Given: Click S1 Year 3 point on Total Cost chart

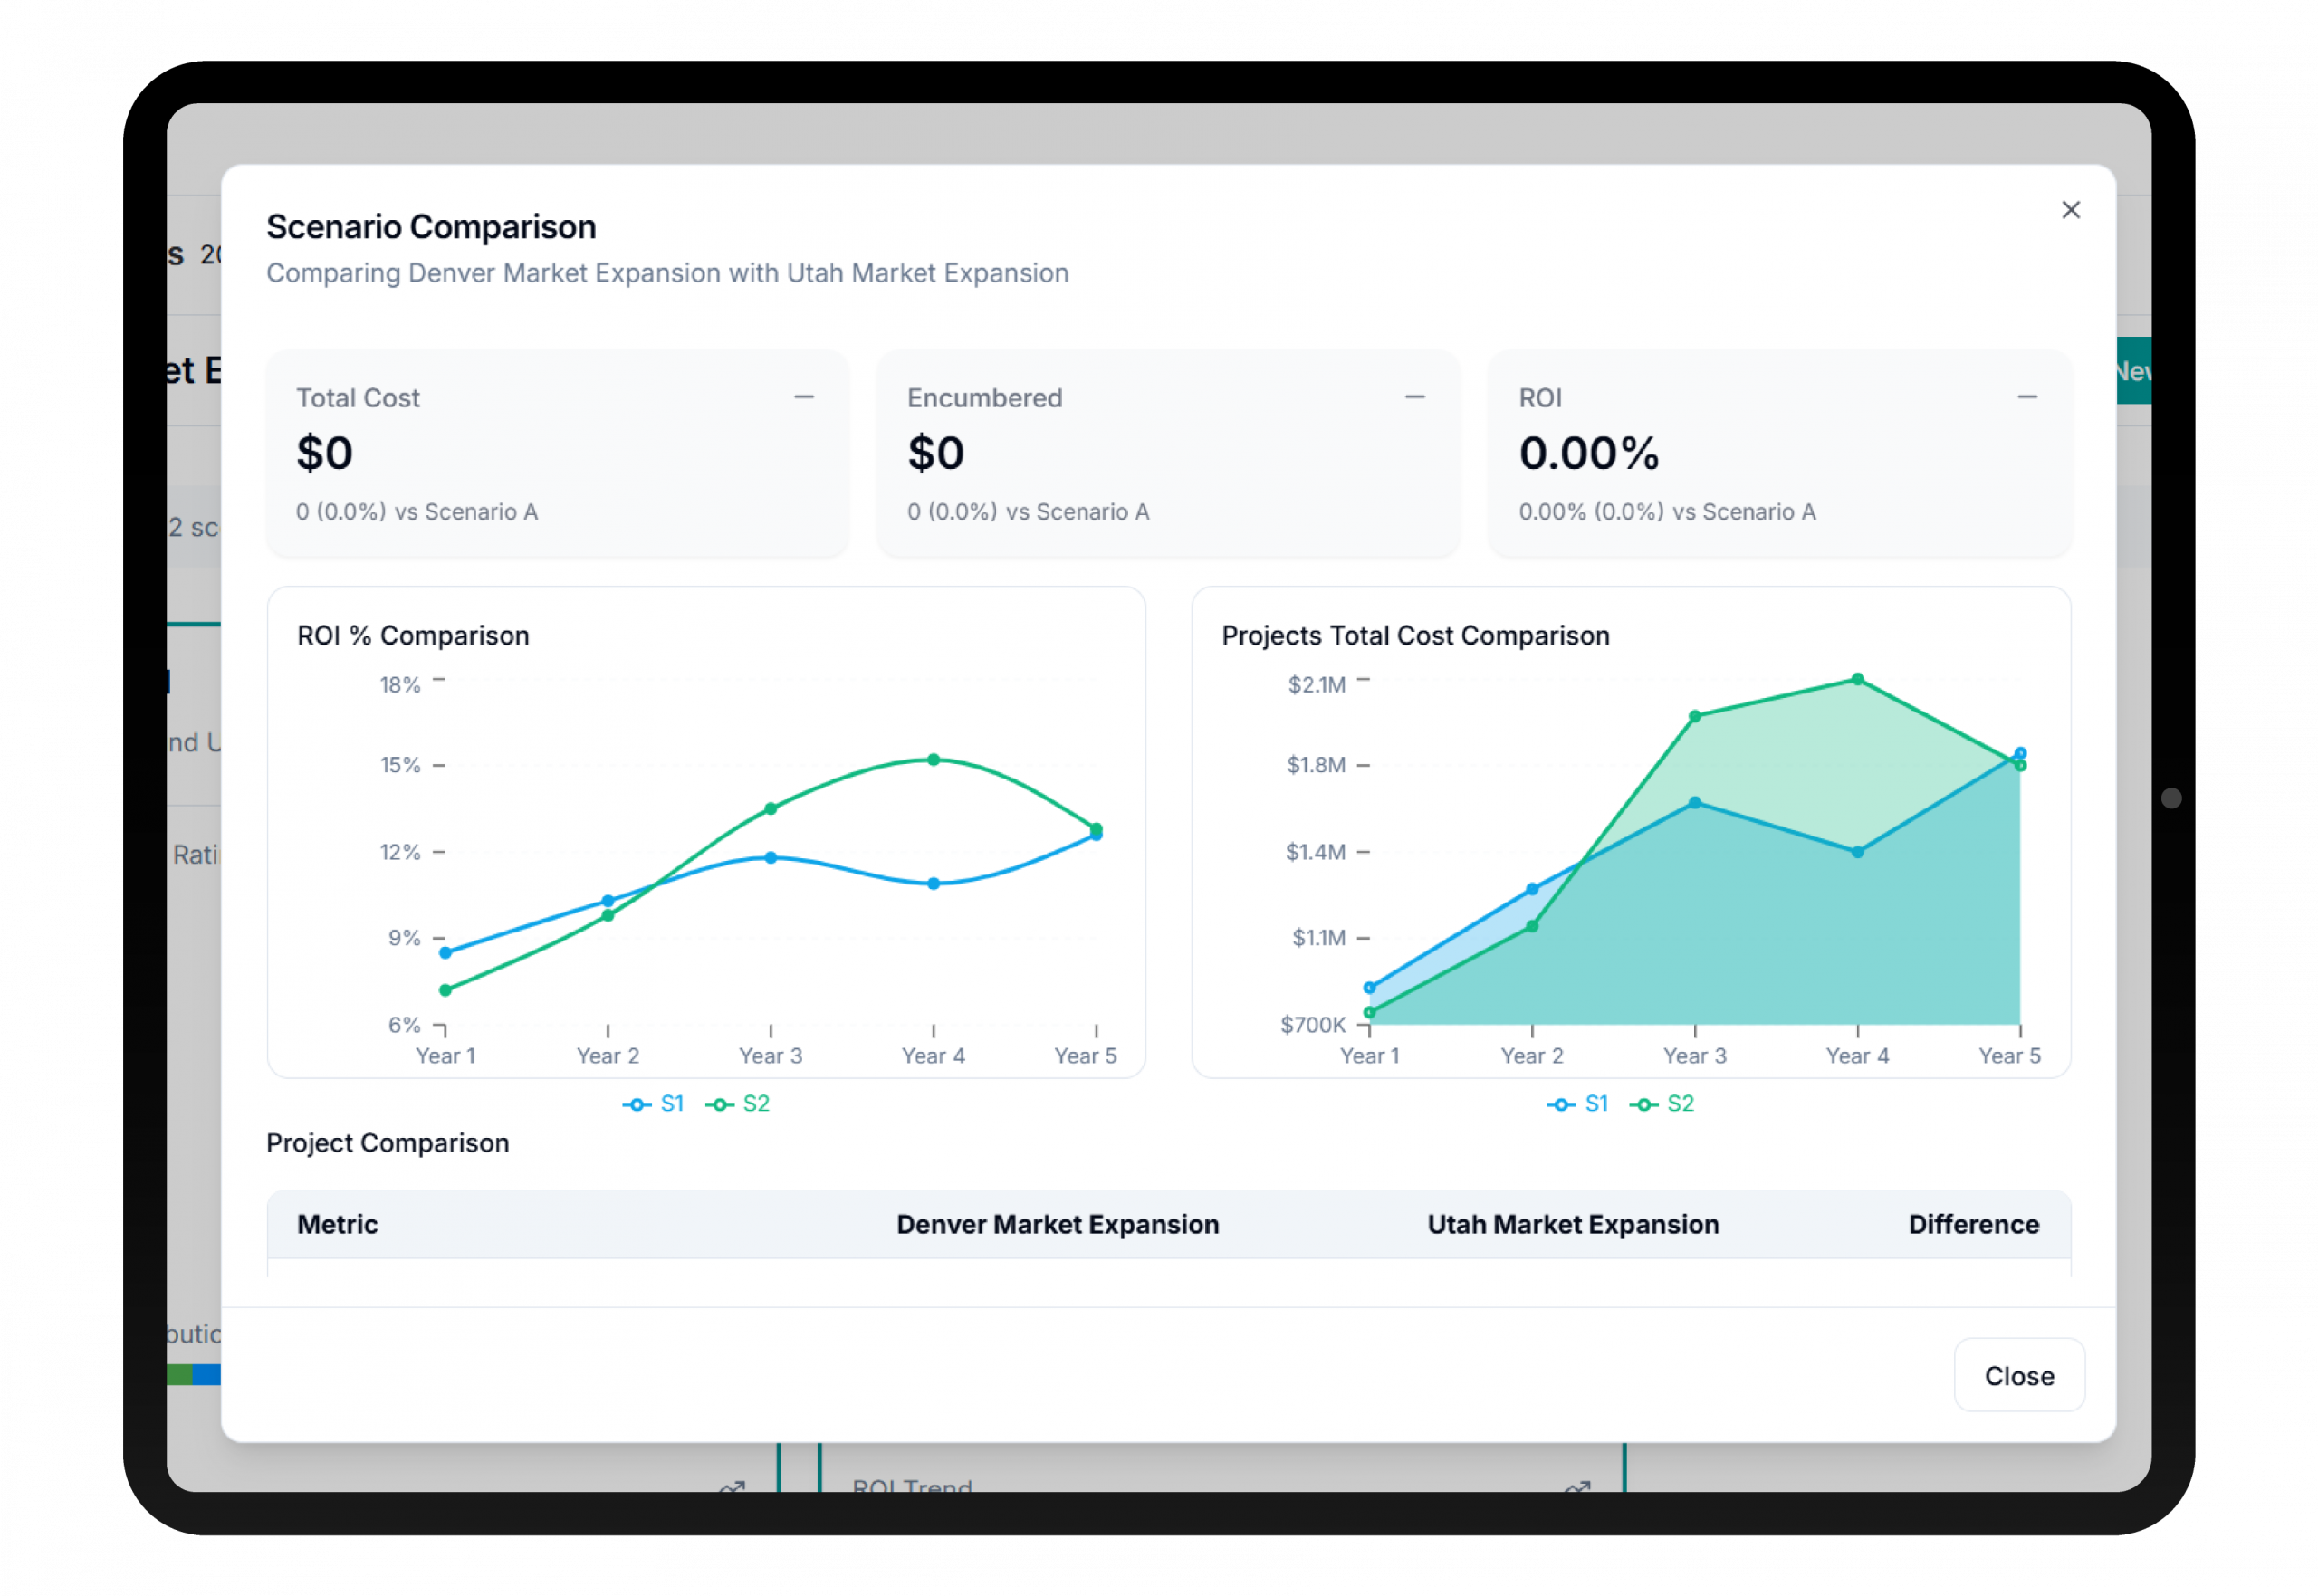Looking at the screenshot, I should pos(1694,803).
